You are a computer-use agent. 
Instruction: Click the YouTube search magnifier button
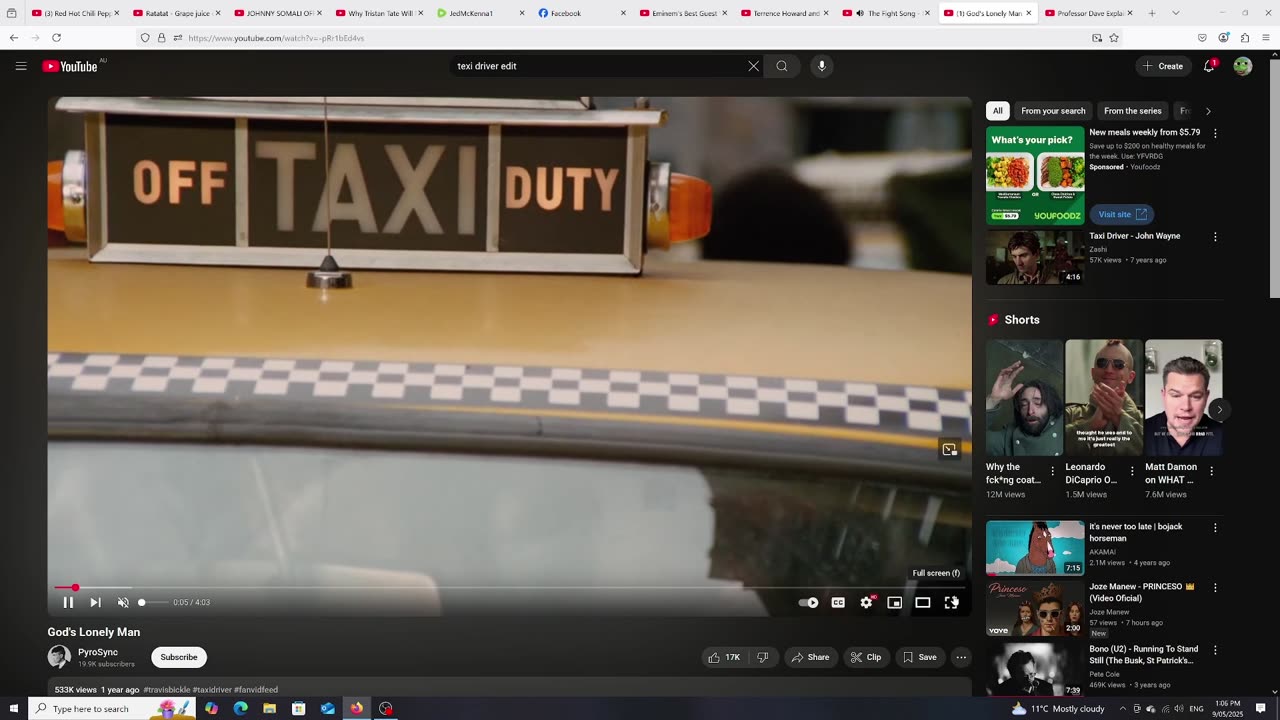(782, 66)
